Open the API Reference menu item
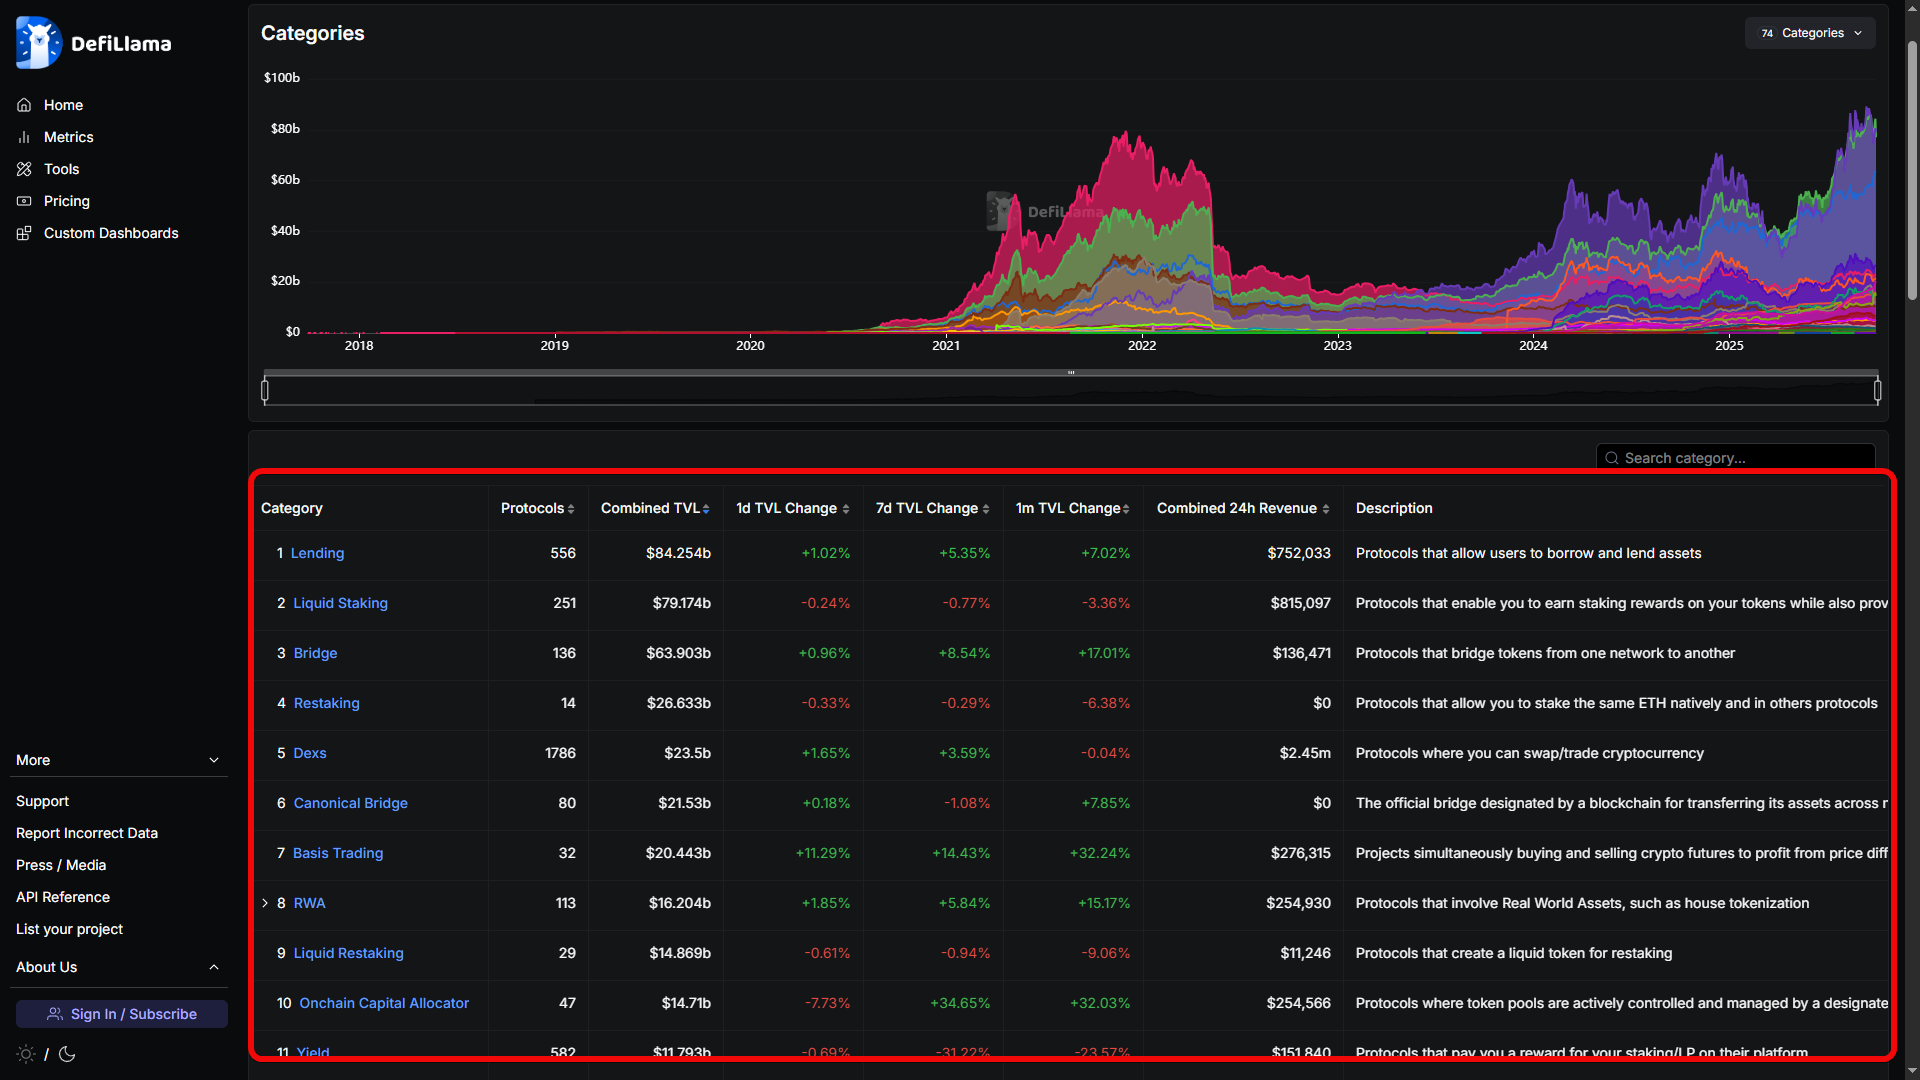 63,897
